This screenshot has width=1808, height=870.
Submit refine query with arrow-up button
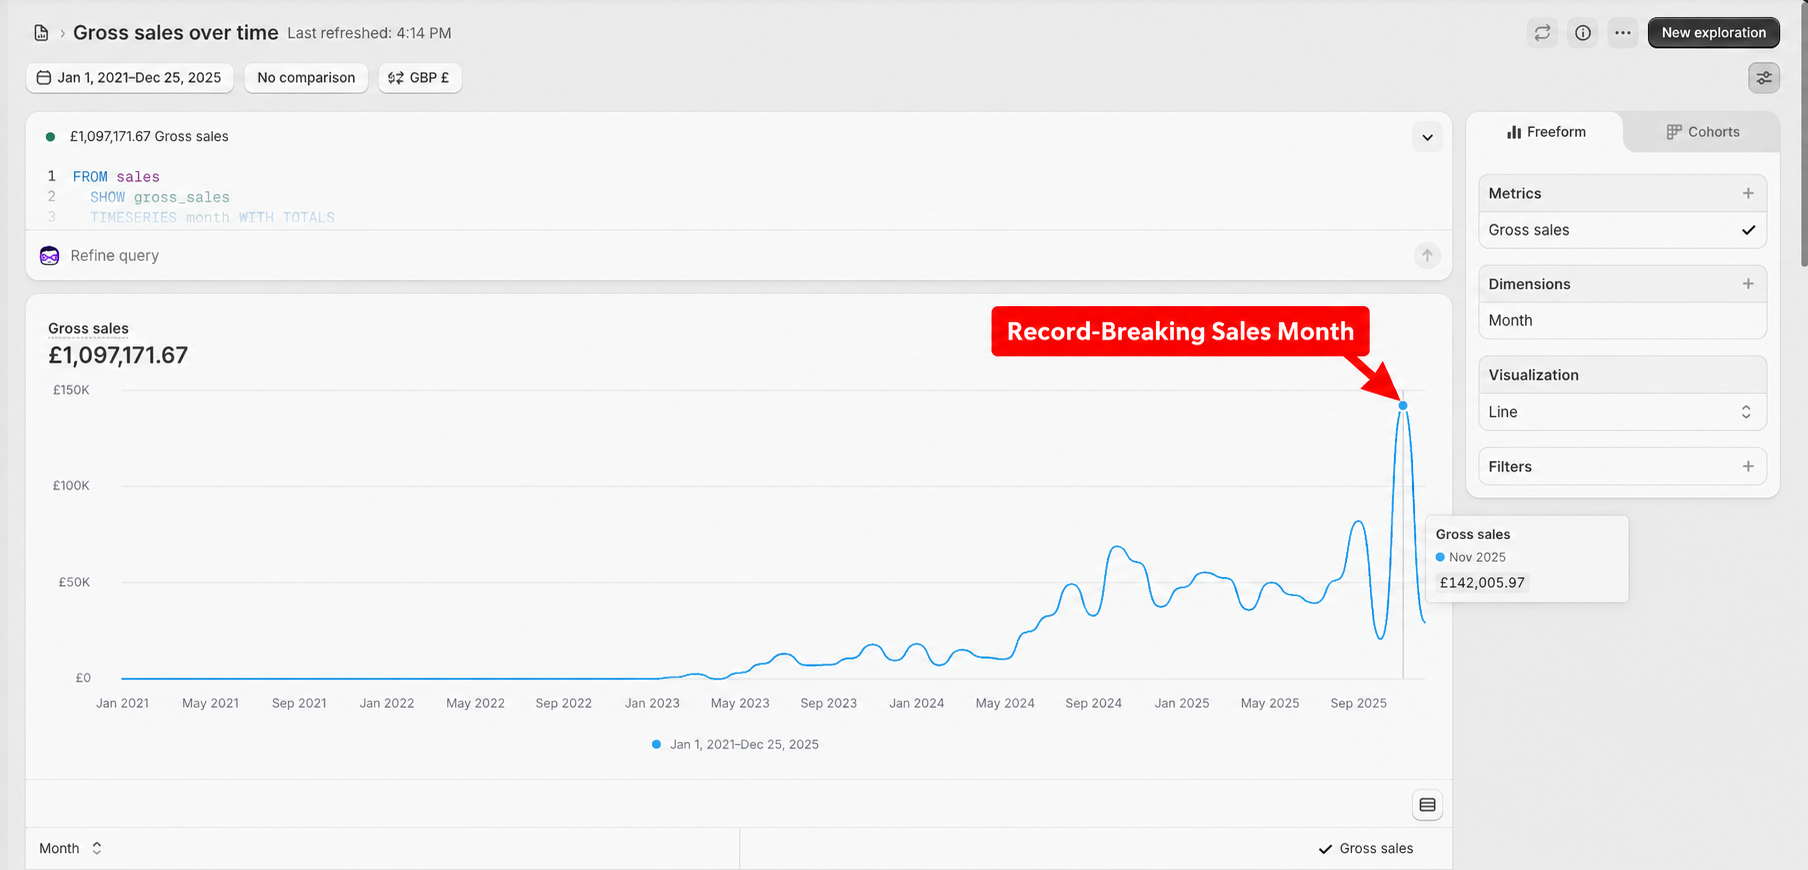point(1427,255)
